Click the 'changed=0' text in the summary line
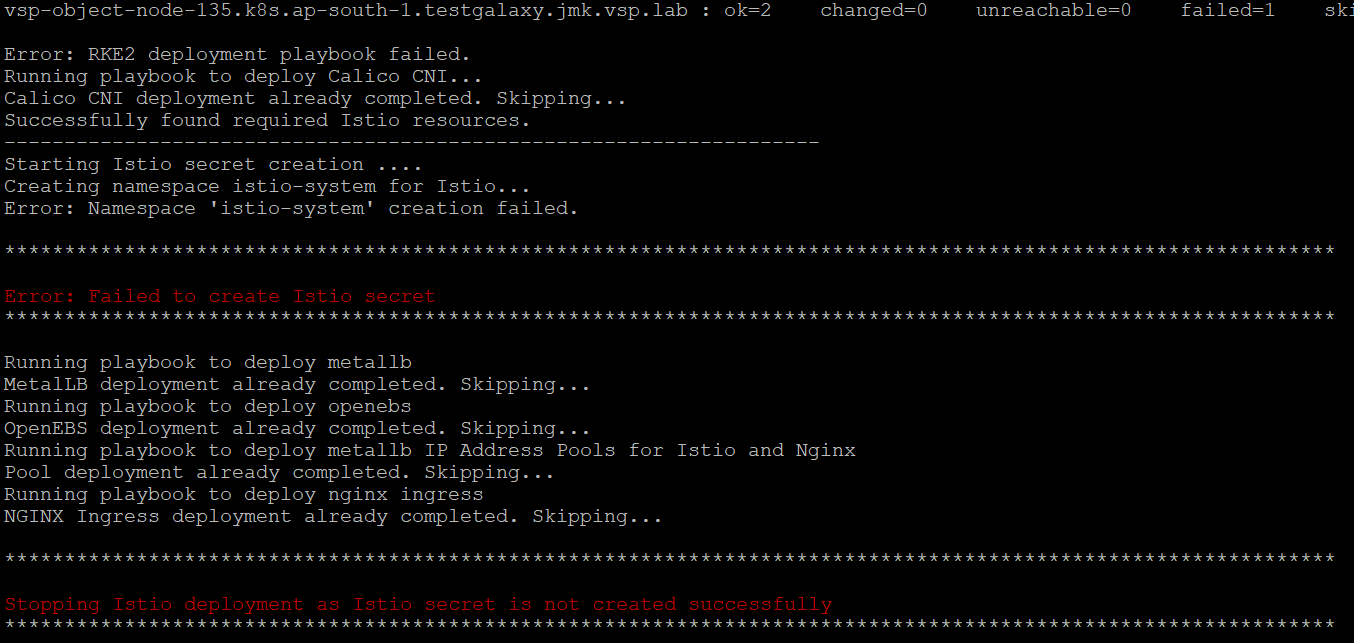The height and width of the screenshot is (643, 1354). [x=874, y=10]
